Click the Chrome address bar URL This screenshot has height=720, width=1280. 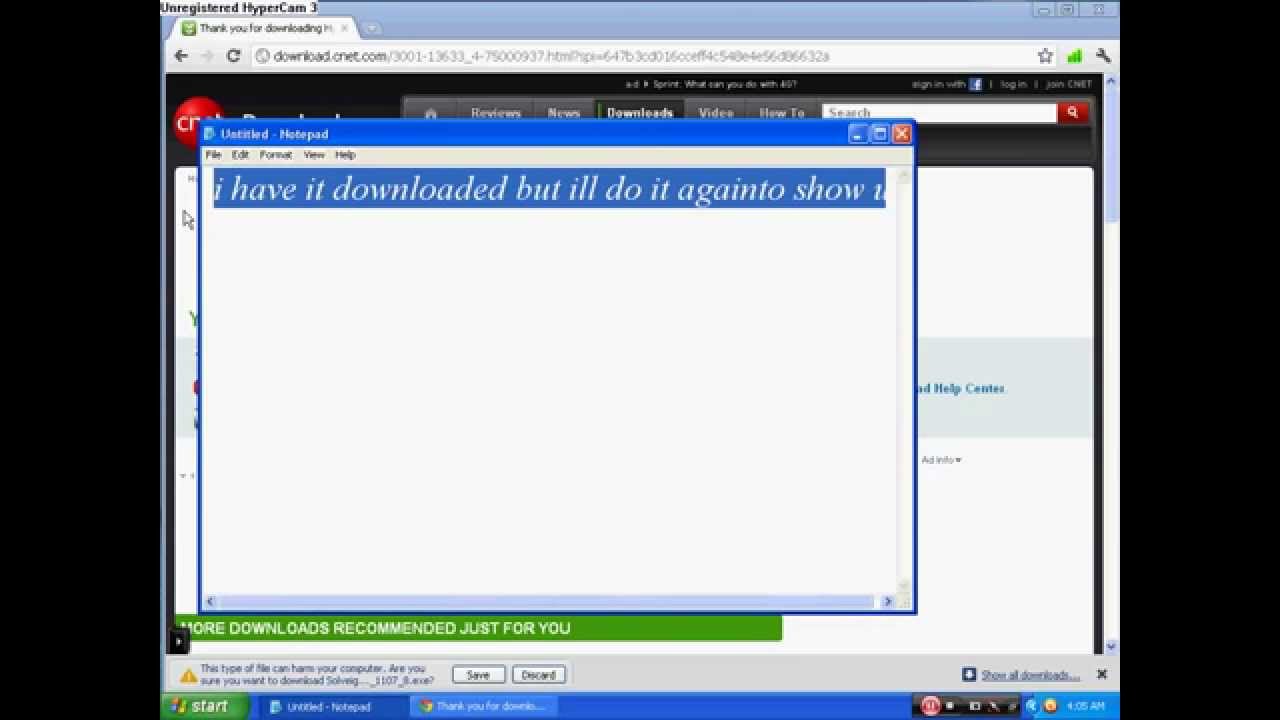[x=551, y=56]
